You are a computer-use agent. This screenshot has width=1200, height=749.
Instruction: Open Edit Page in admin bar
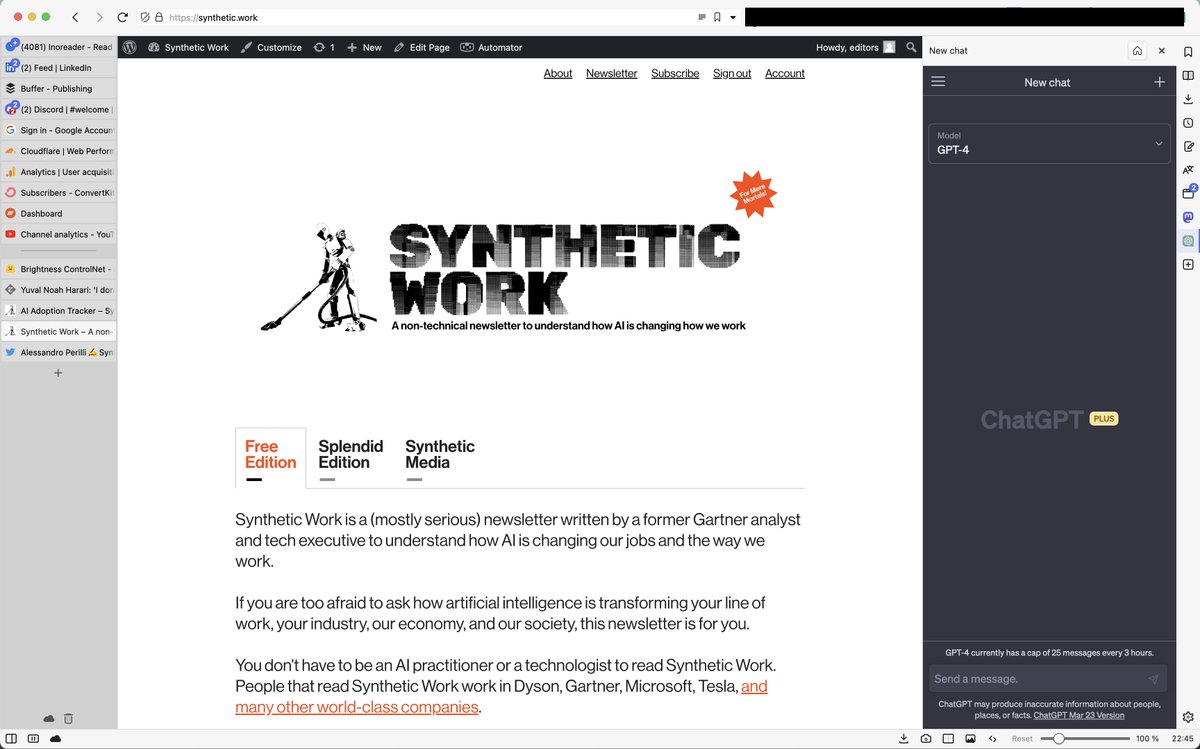point(421,47)
